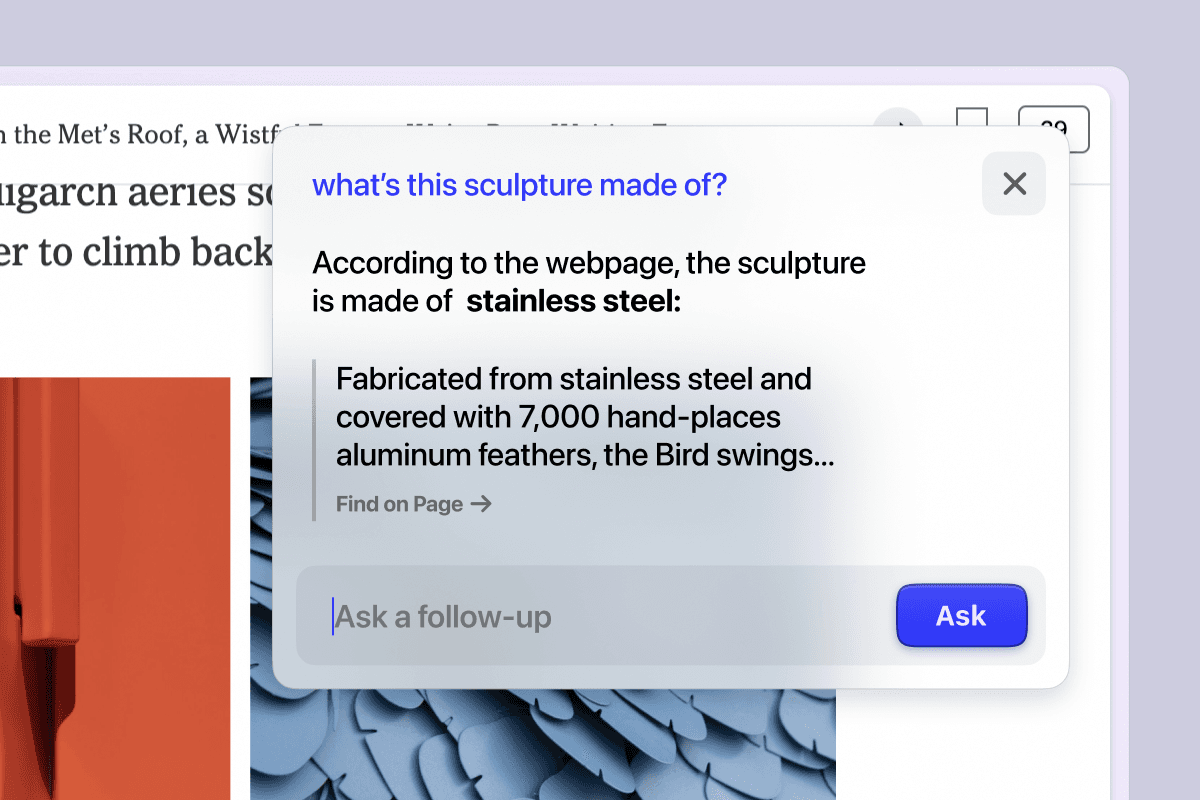Screen dimensions: 1200x800
Task: Click the 99 tab counter badge
Action: [x=1054, y=128]
